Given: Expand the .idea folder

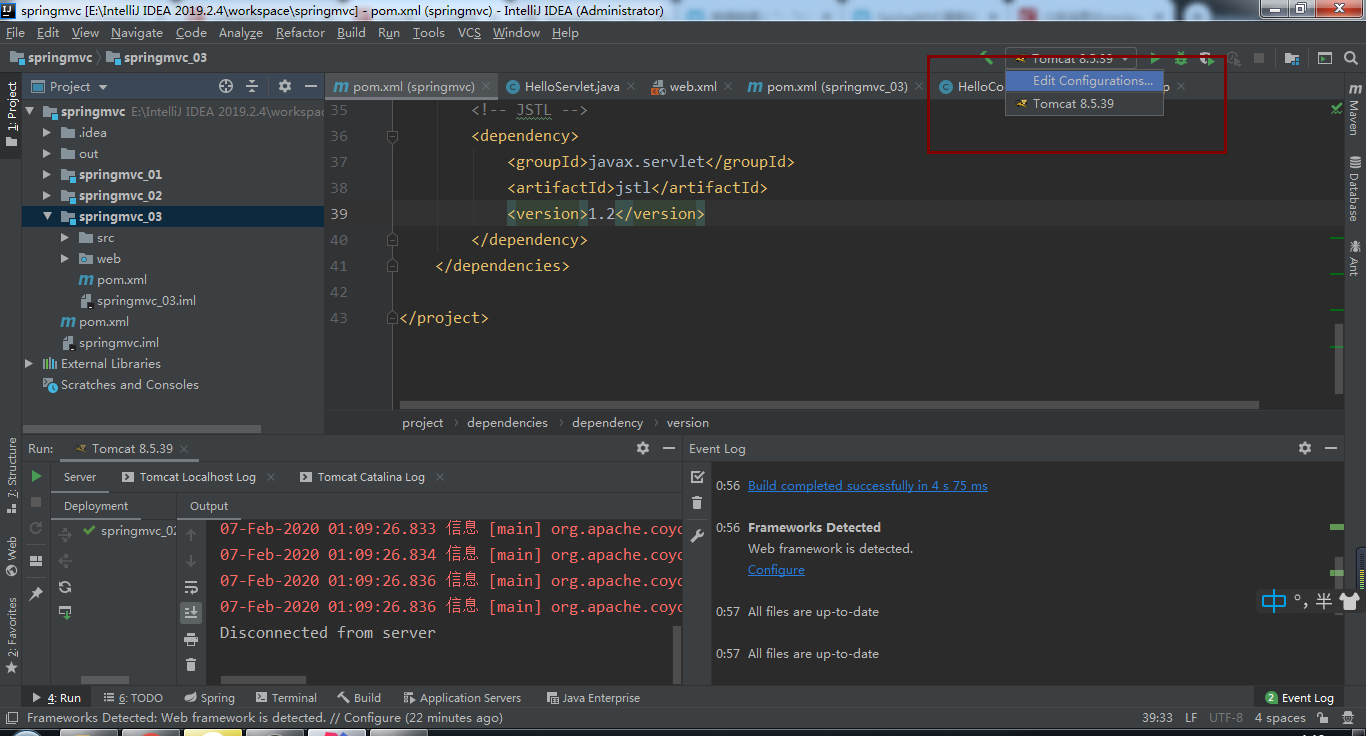Looking at the screenshot, I should coord(47,133).
